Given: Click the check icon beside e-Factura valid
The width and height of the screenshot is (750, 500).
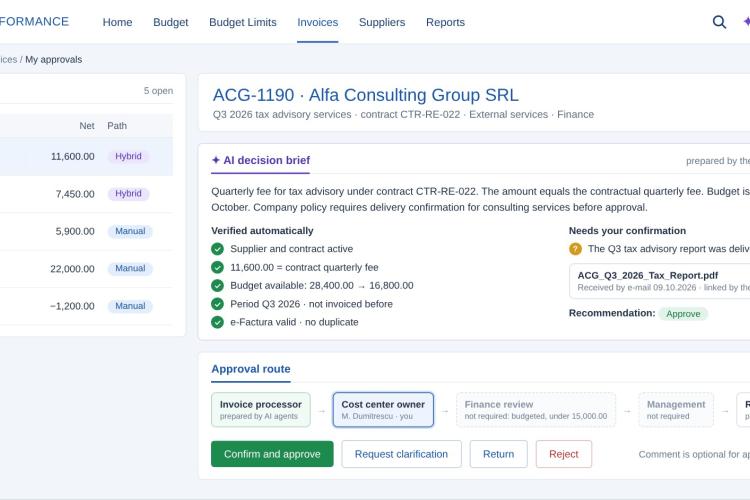Looking at the screenshot, I should (217, 322).
